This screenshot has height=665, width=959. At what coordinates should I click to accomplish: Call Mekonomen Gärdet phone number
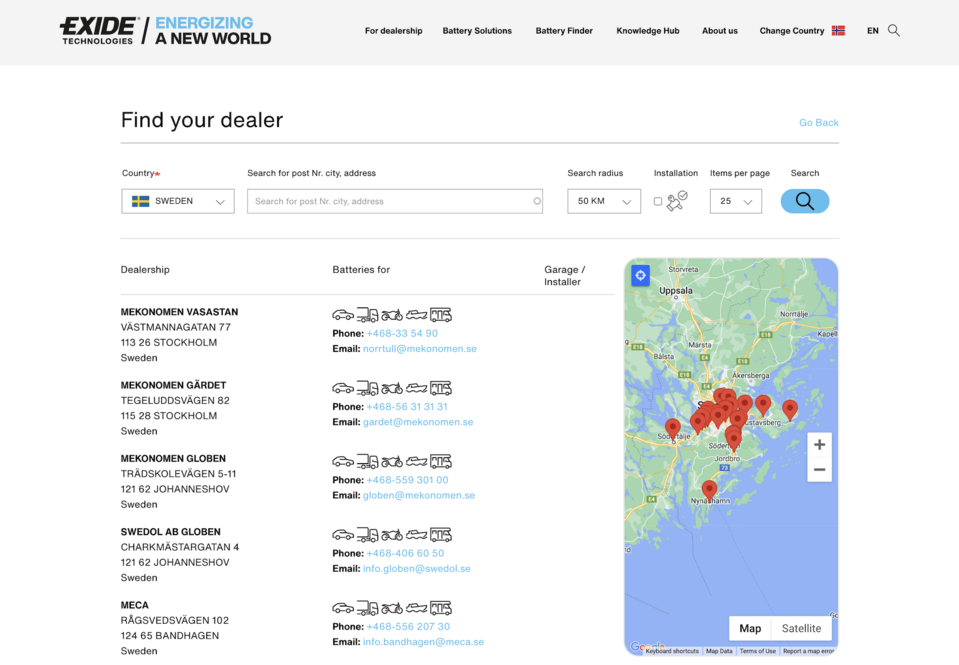pyautogui.click(x=407, y=407)
